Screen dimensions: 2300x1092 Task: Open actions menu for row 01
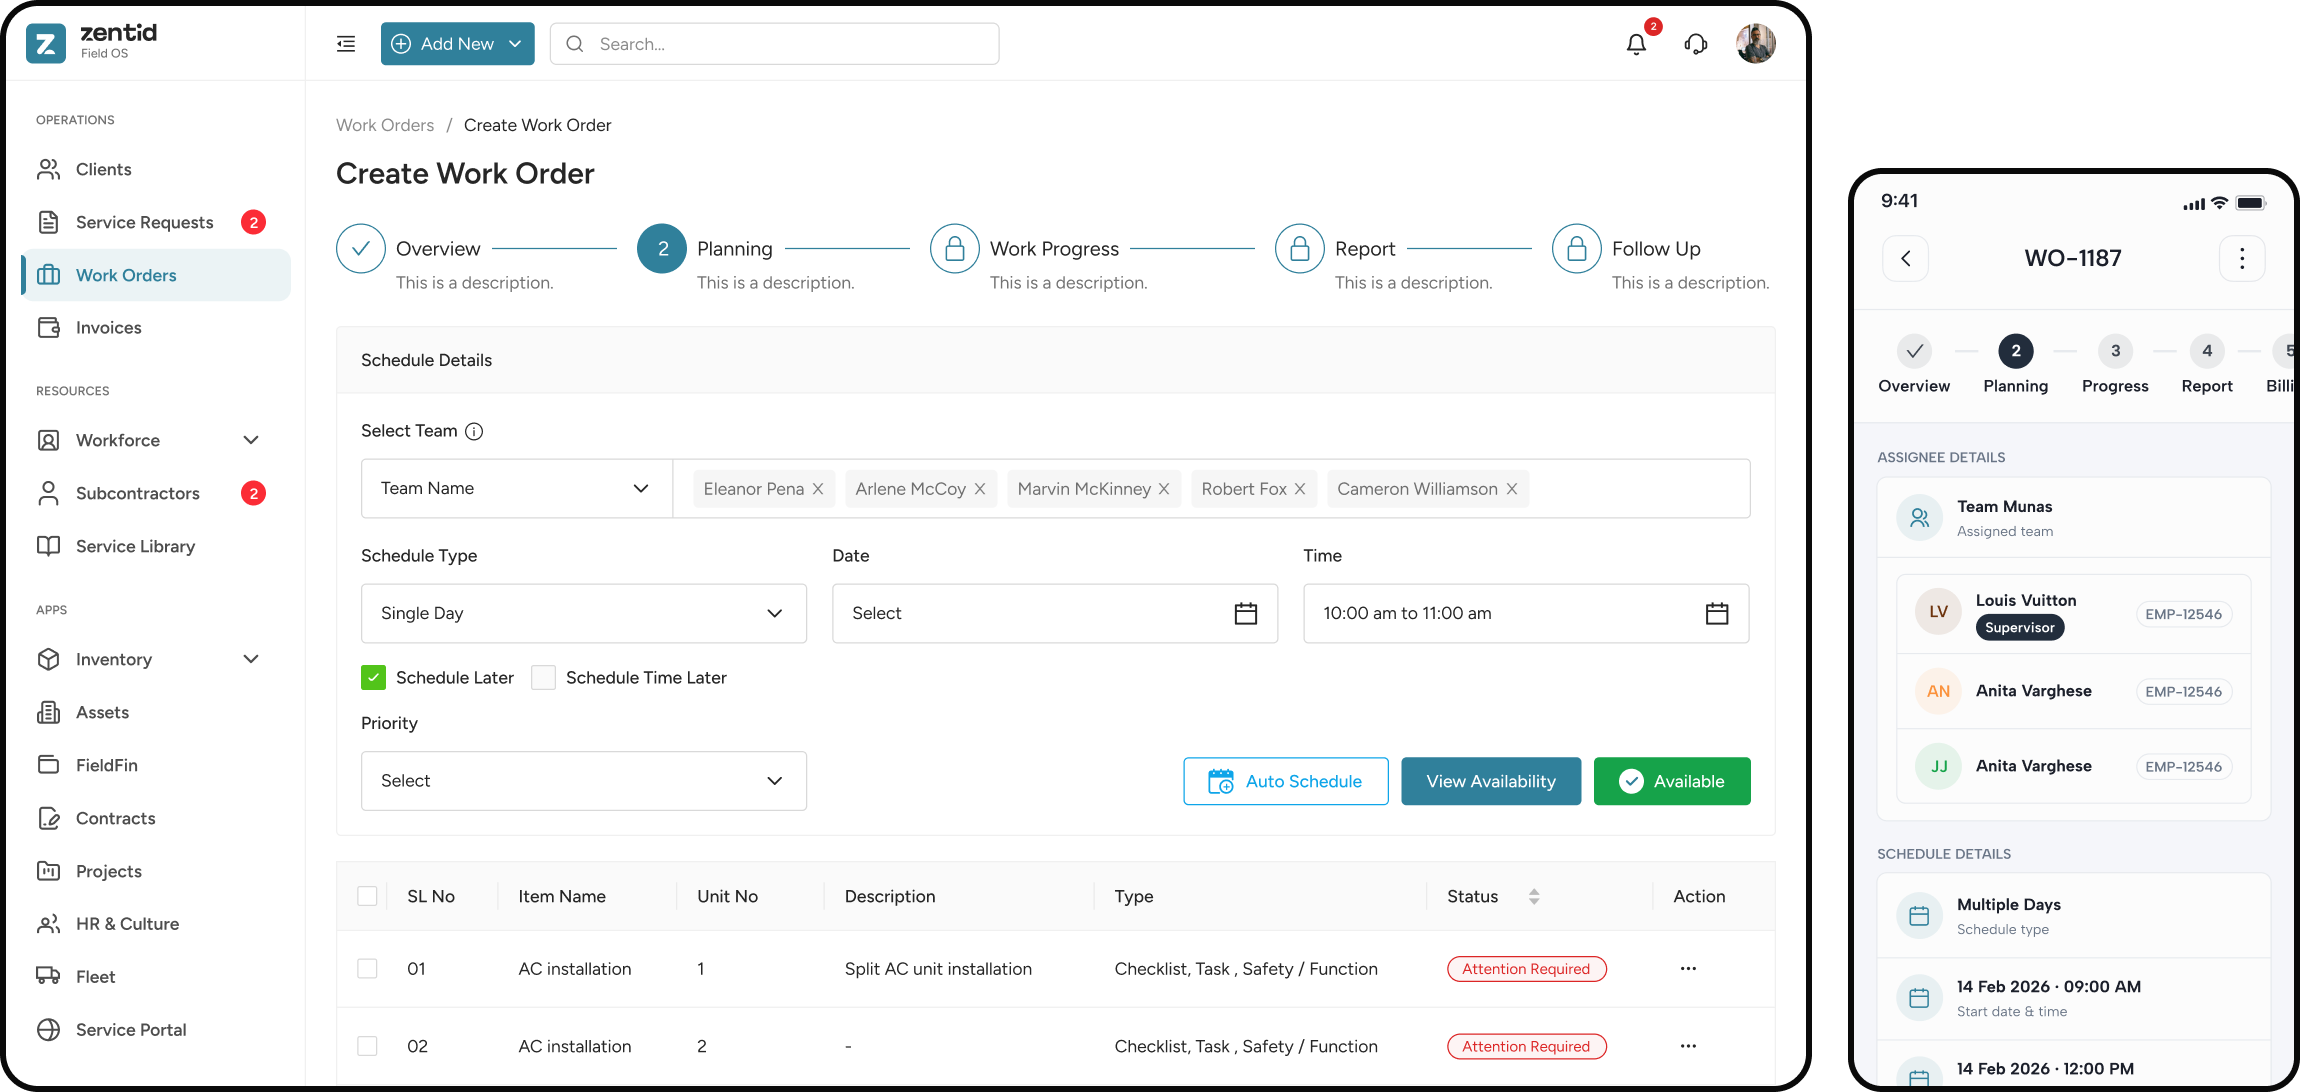click(1688, 969)
